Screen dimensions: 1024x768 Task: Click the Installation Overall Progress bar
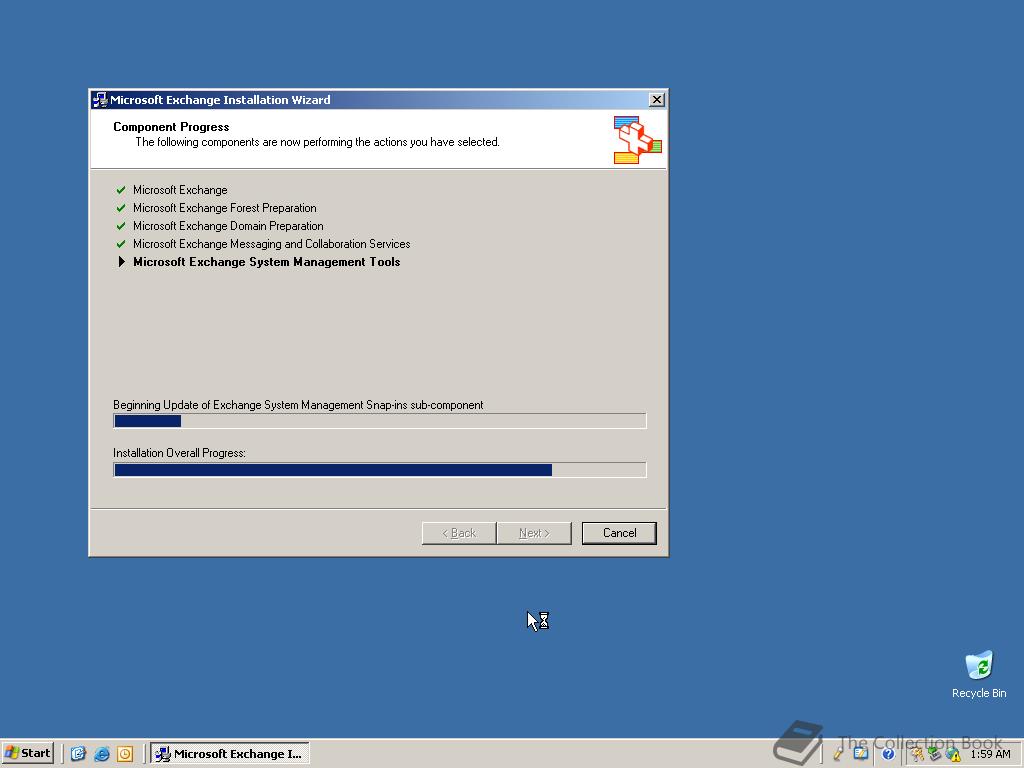click(380, 470)
